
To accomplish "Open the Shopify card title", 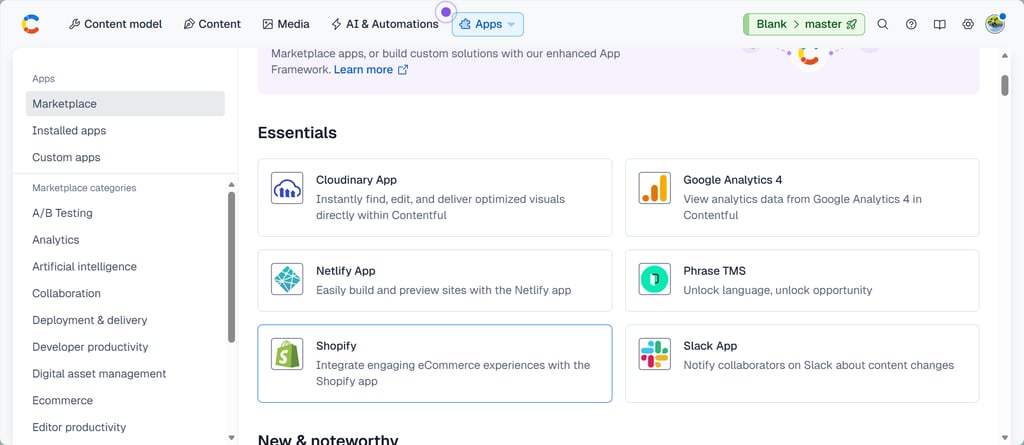I will point(336,346).
